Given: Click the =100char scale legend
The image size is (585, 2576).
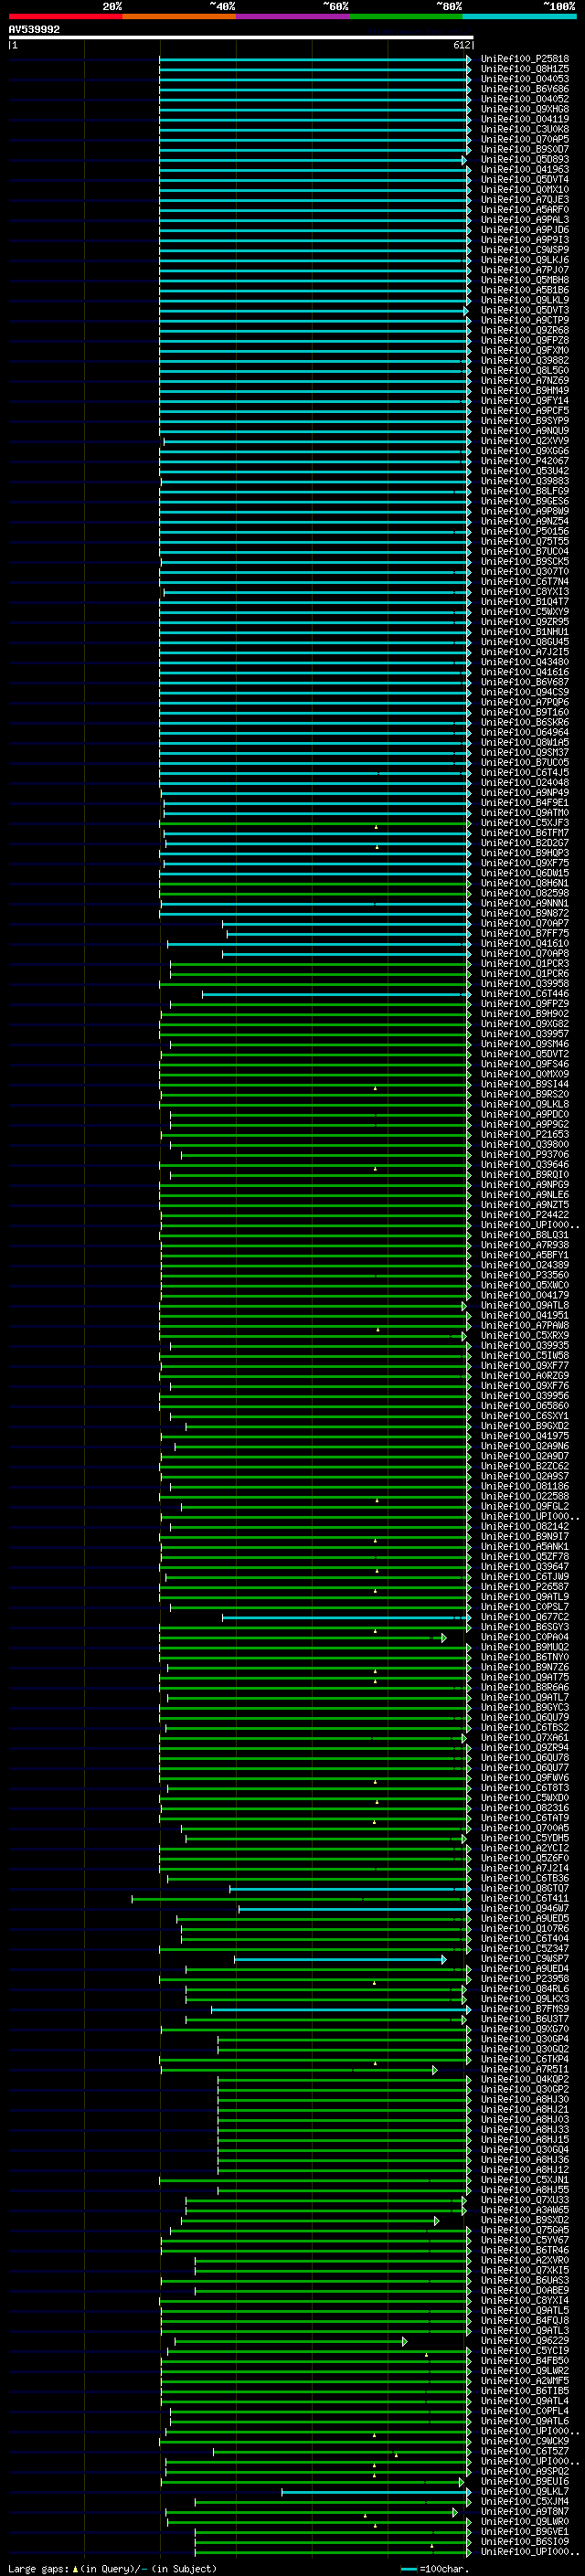Looking at the screenshot, I should coord(435,2569).
